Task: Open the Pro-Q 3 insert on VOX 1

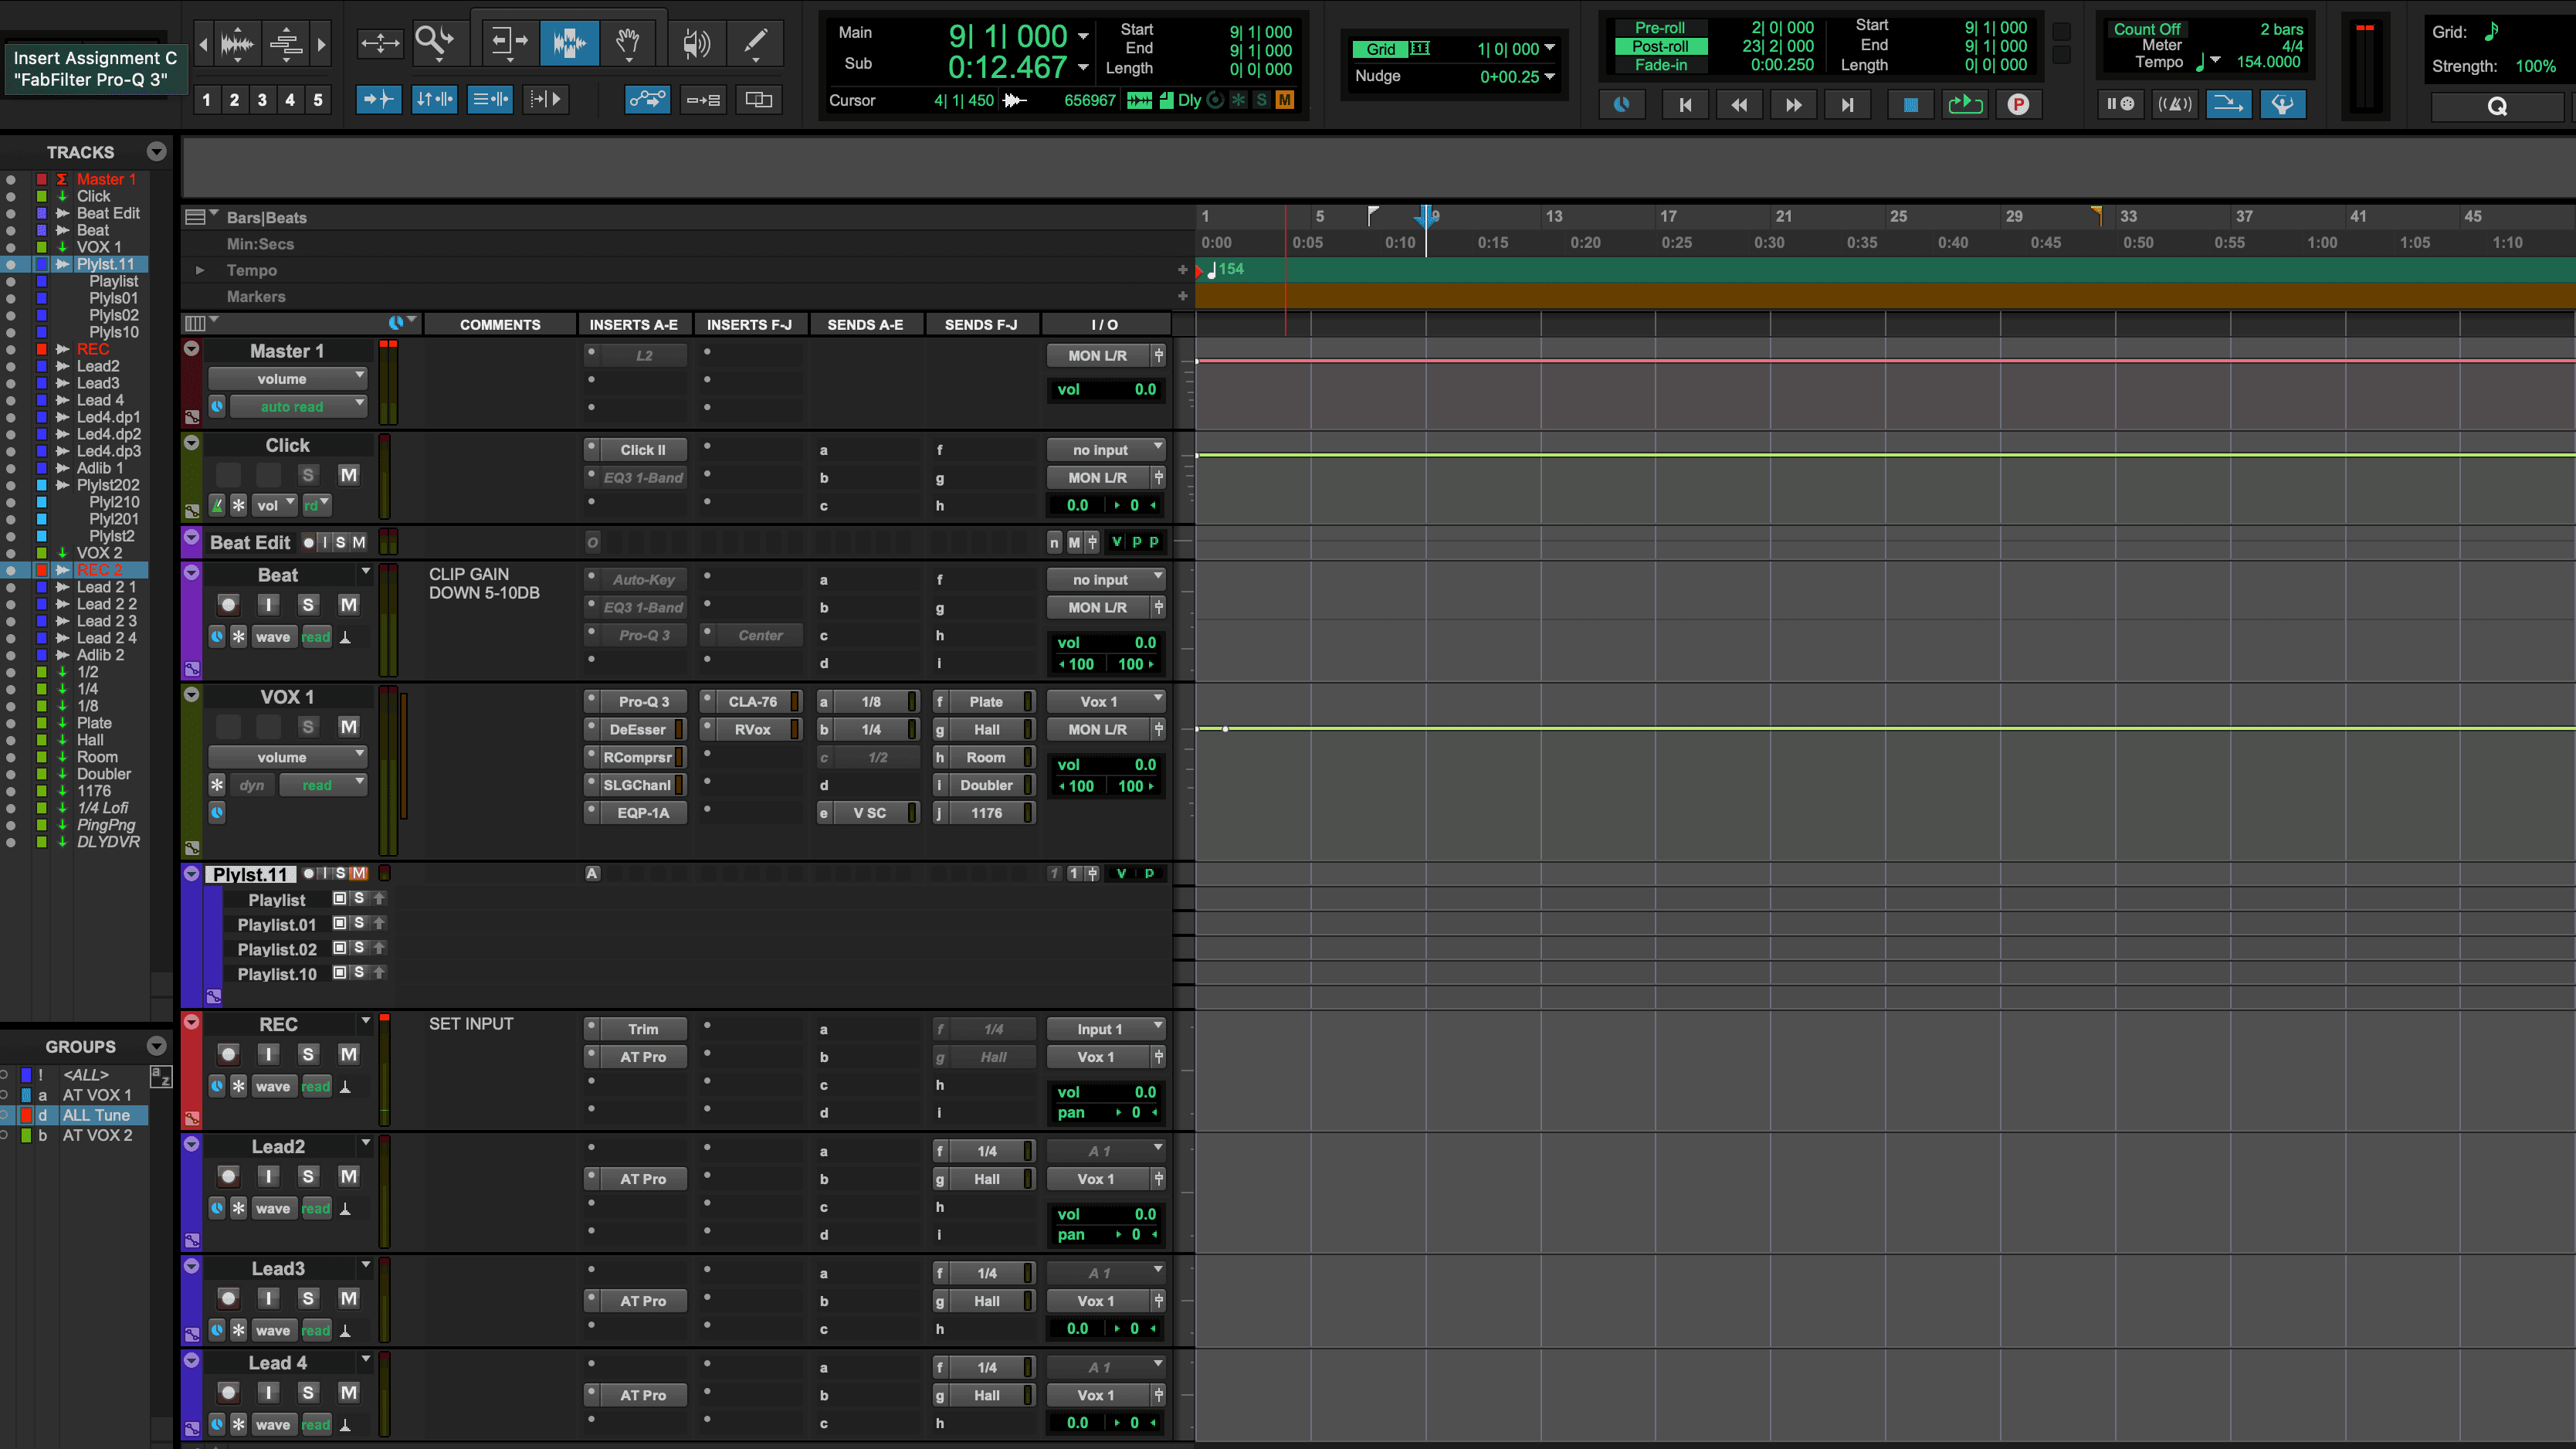Action: (x=643, y=702)
